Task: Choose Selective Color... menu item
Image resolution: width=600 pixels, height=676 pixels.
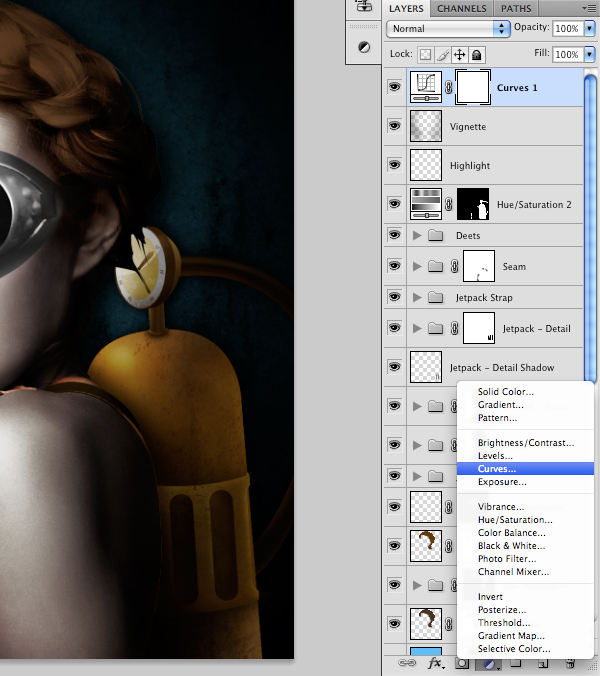Action: tap(525, 649)
